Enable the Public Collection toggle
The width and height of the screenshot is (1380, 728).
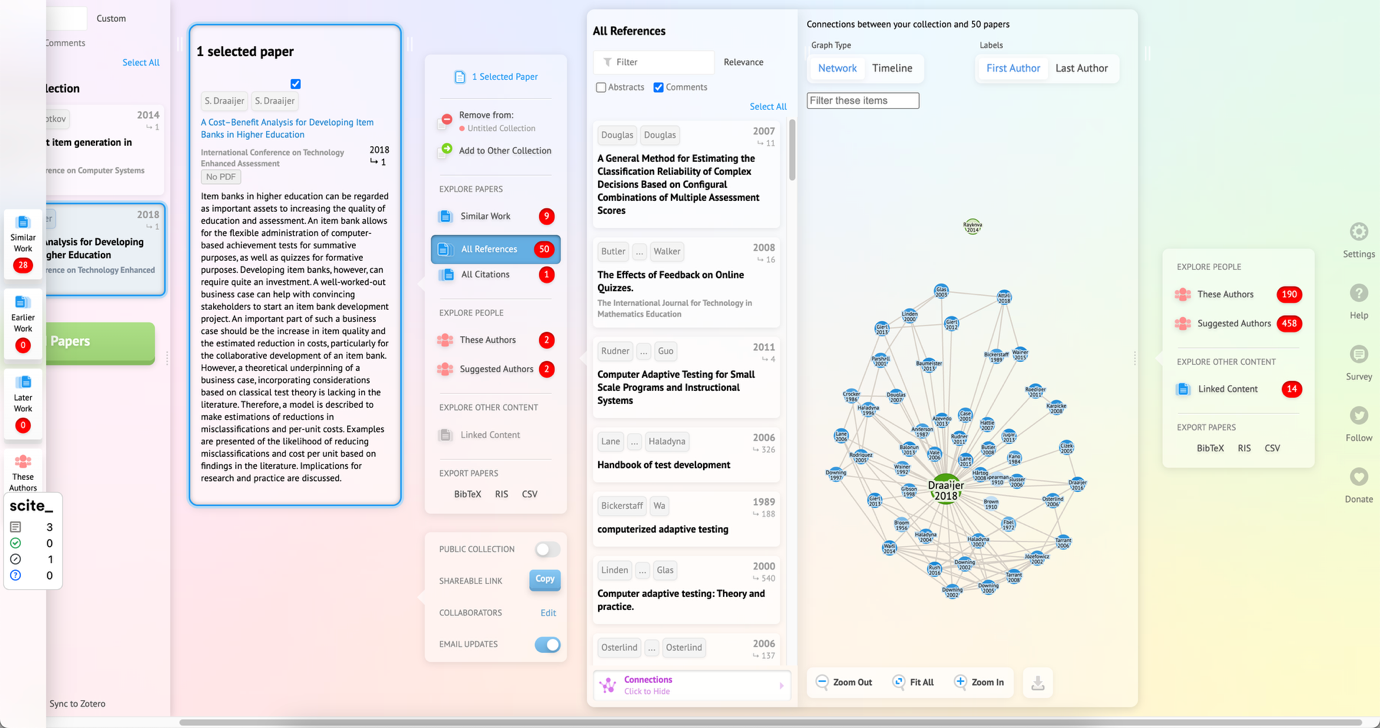pyautogui.click(x=549, y=548)
